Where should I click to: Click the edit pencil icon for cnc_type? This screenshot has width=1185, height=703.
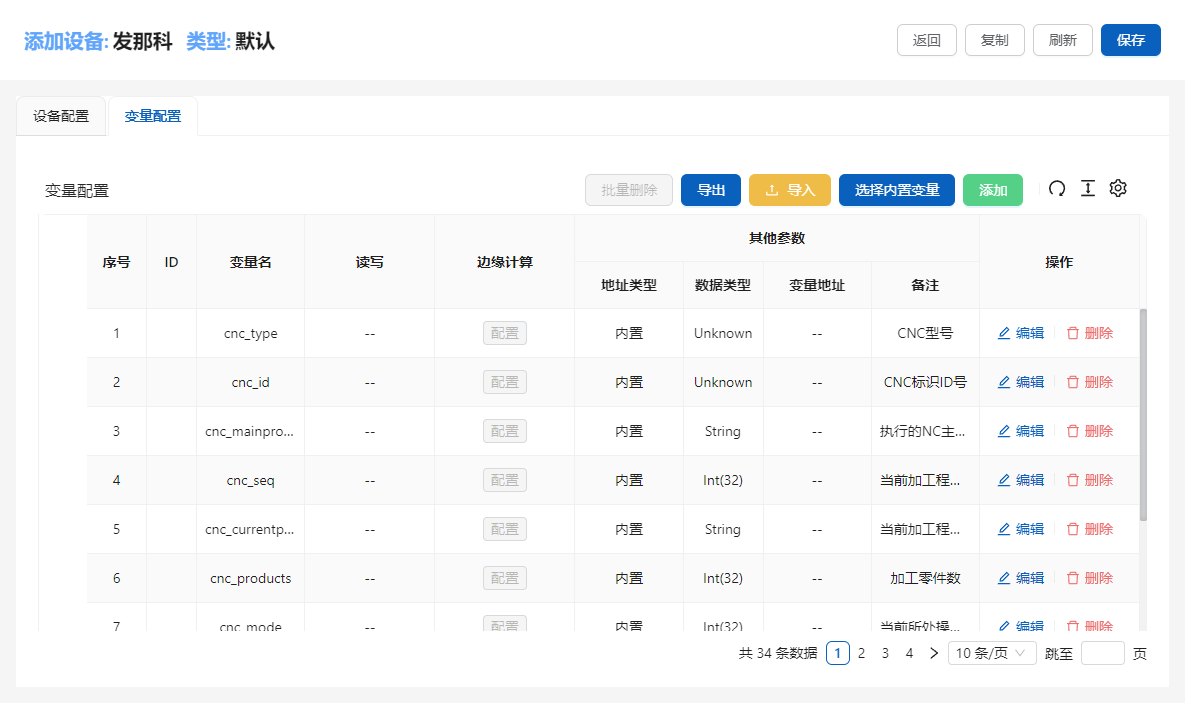point(1004,334)
